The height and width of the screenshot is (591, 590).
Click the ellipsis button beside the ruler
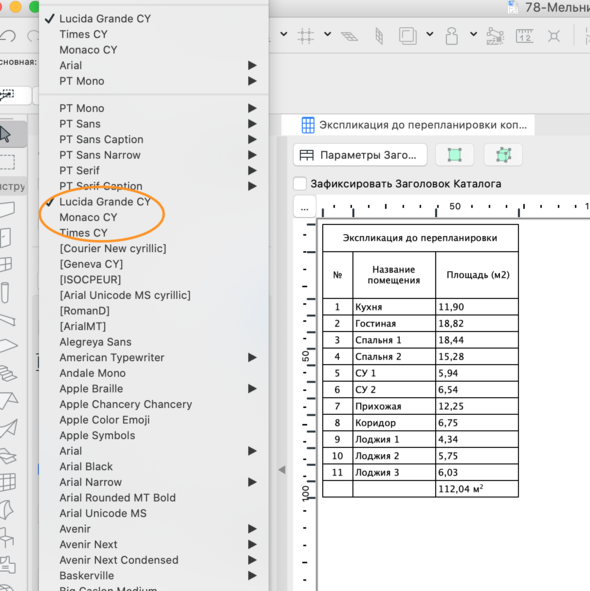[x=305, y=207]
